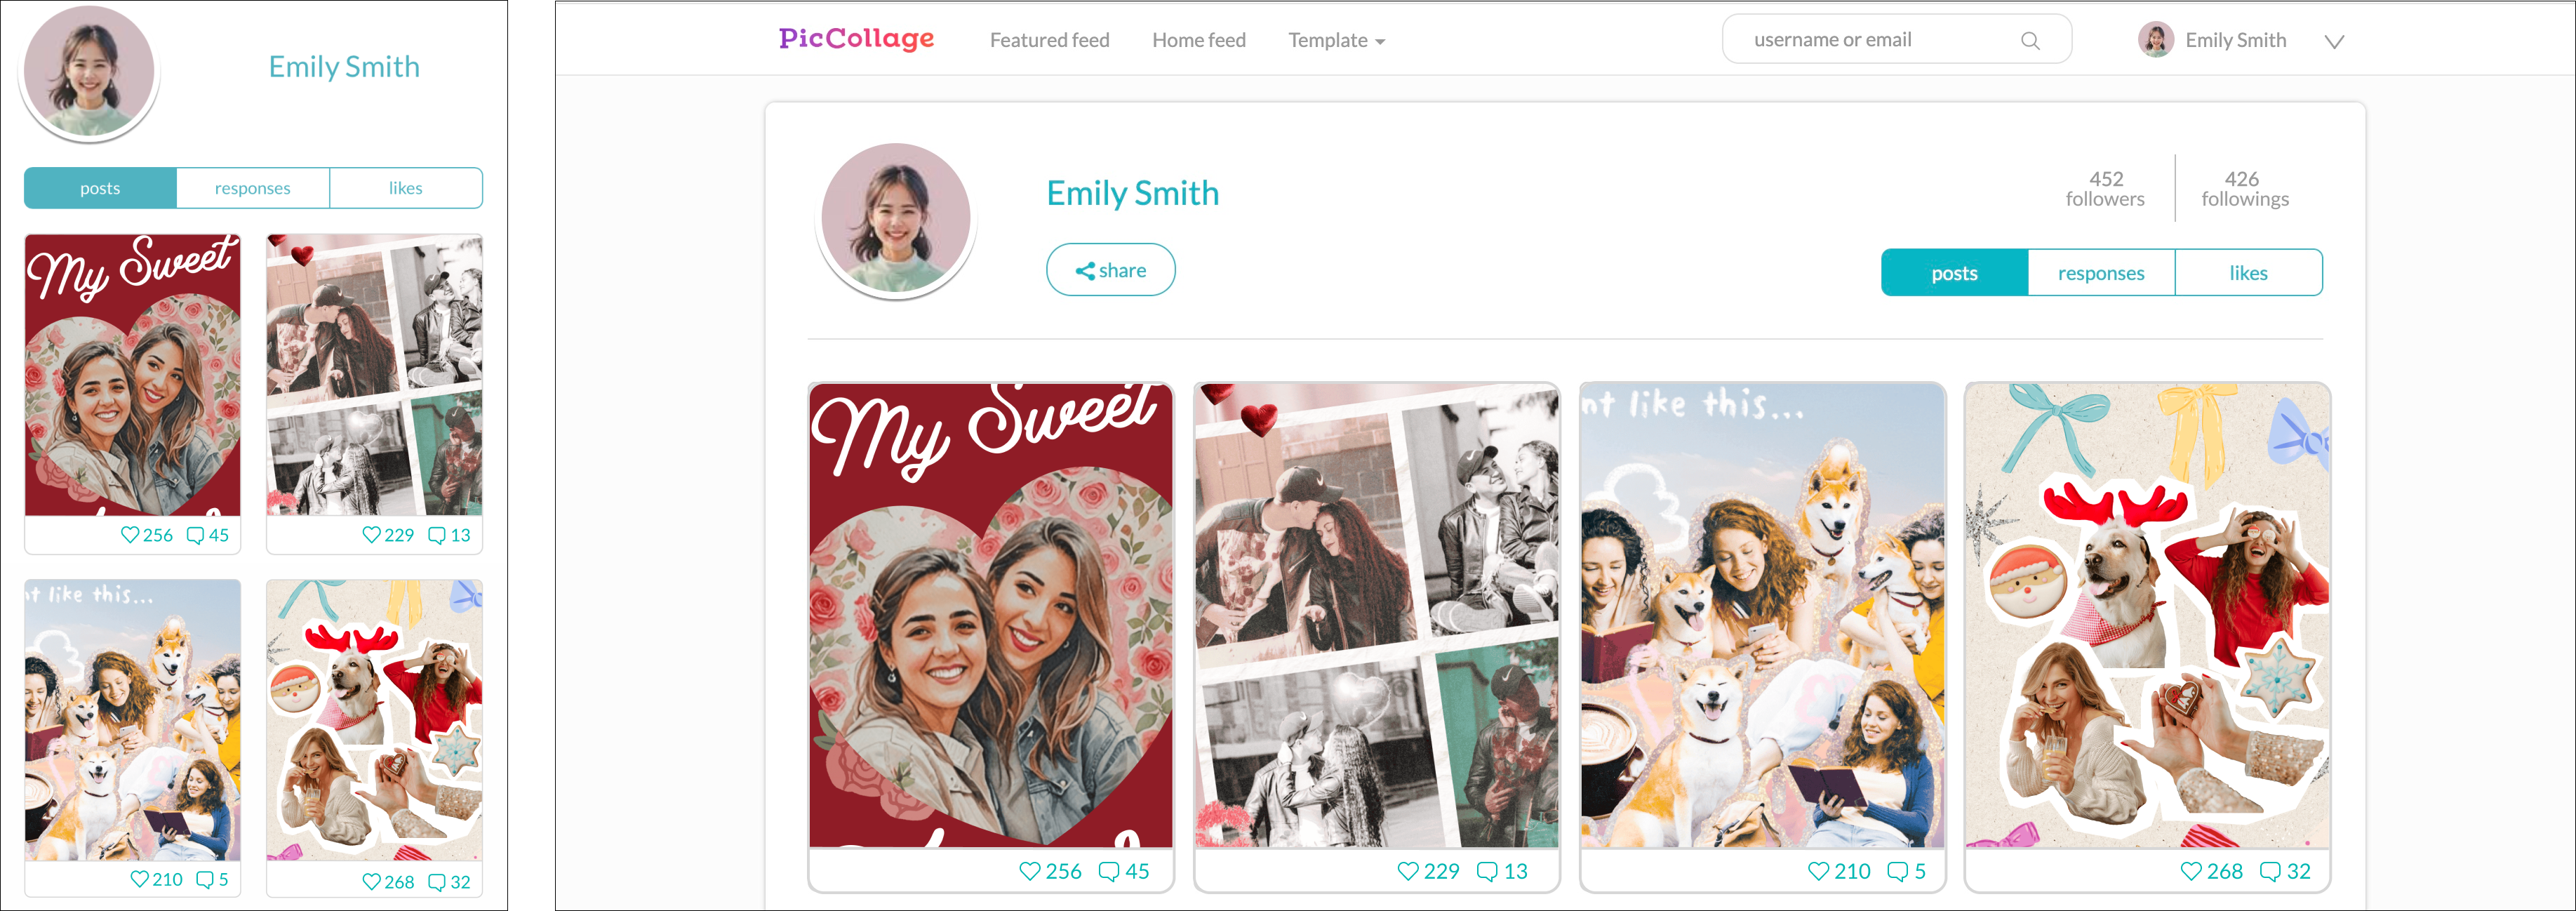Open the Template dropdown menu
The height and width of the screenshot is (911, 2576).
[1336, 40]
